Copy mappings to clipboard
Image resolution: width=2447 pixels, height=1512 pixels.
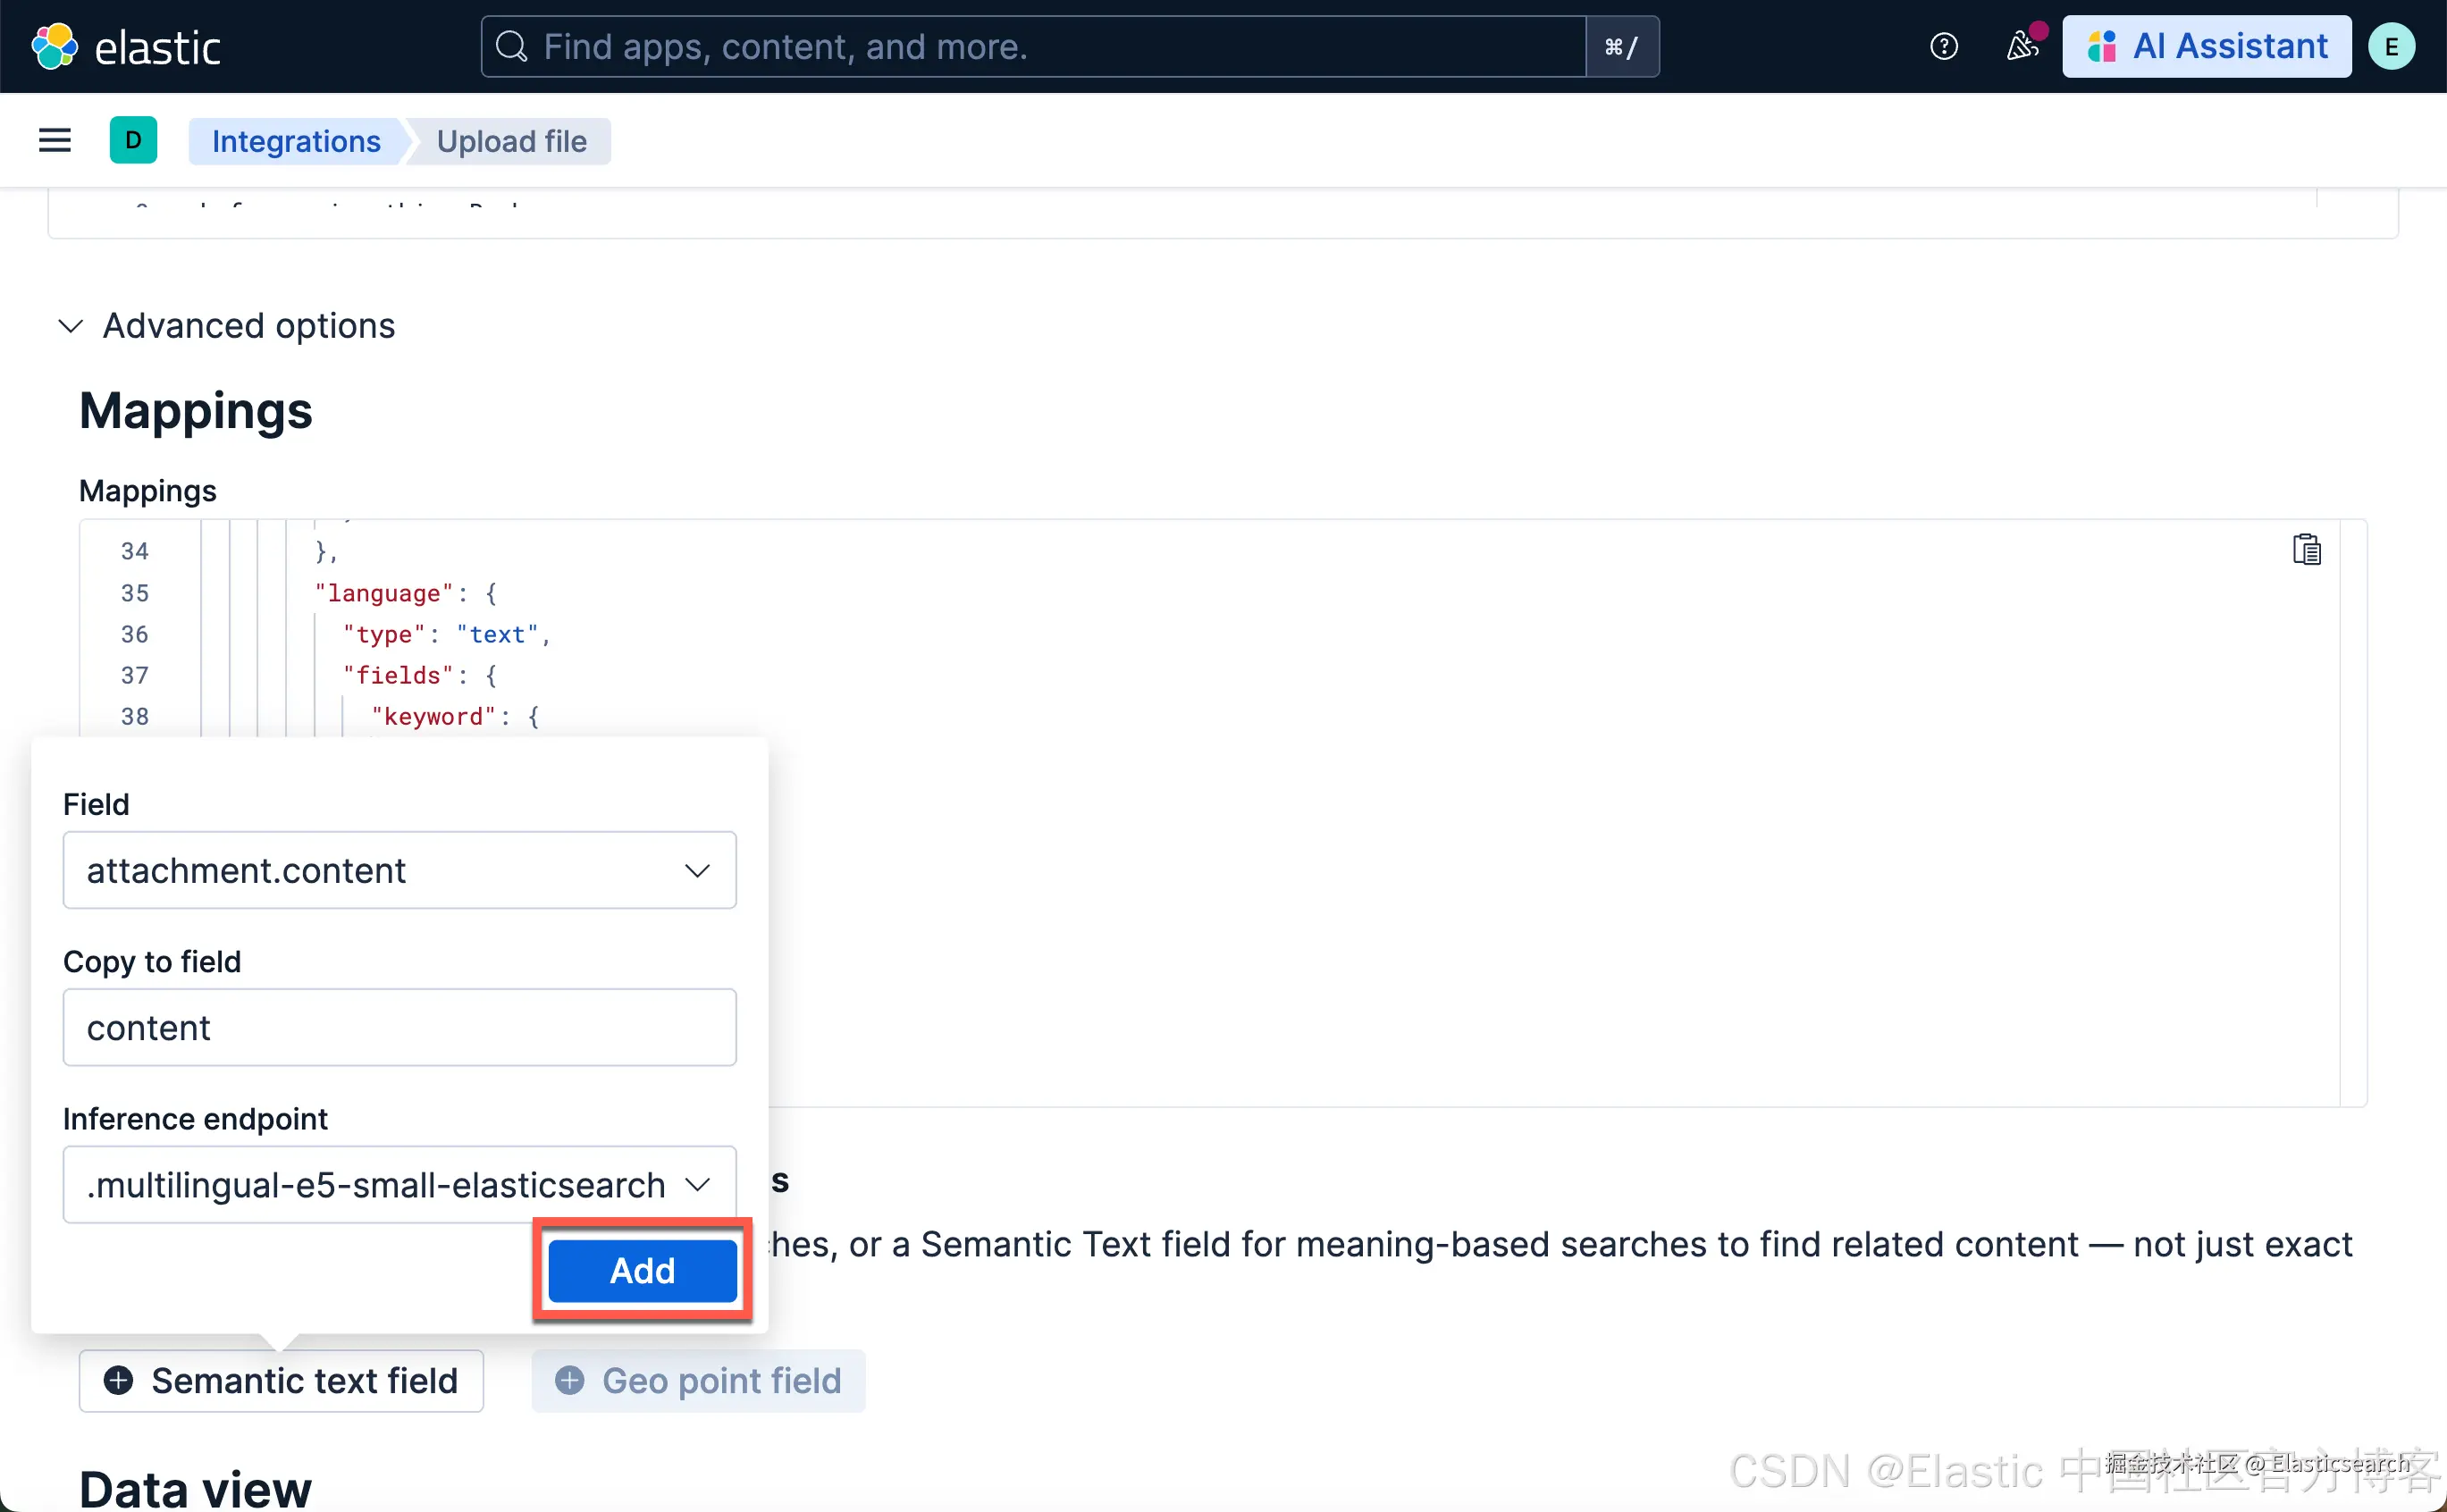[2306, 550]
